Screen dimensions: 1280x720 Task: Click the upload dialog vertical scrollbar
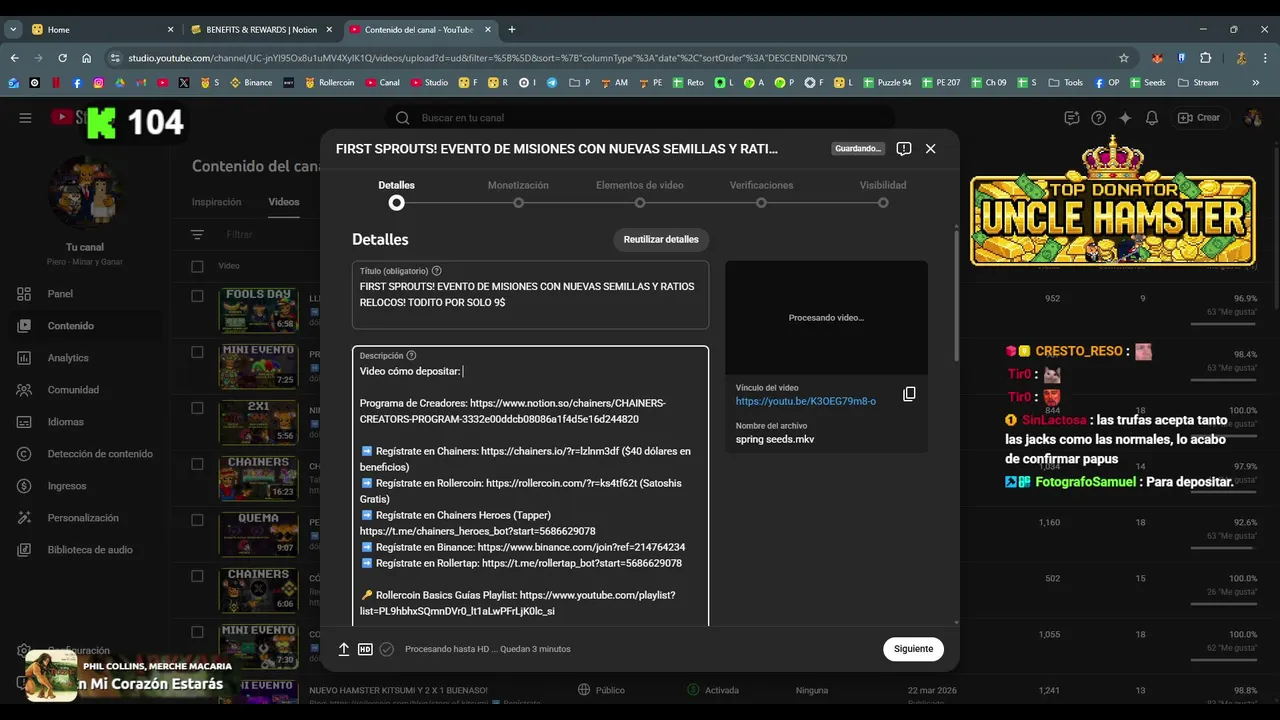tap(956, 295)
